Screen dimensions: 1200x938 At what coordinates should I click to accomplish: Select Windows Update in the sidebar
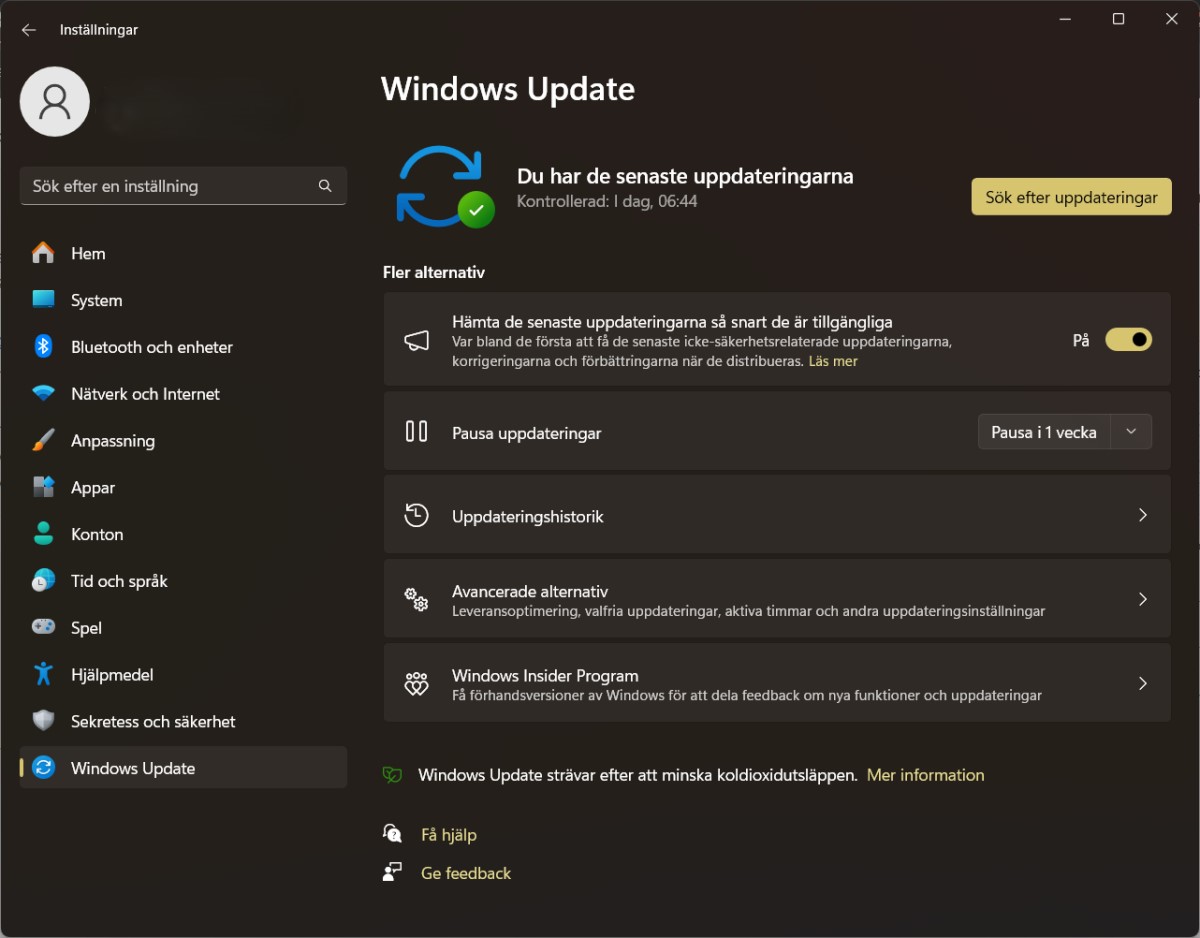[x=183, y=768]
